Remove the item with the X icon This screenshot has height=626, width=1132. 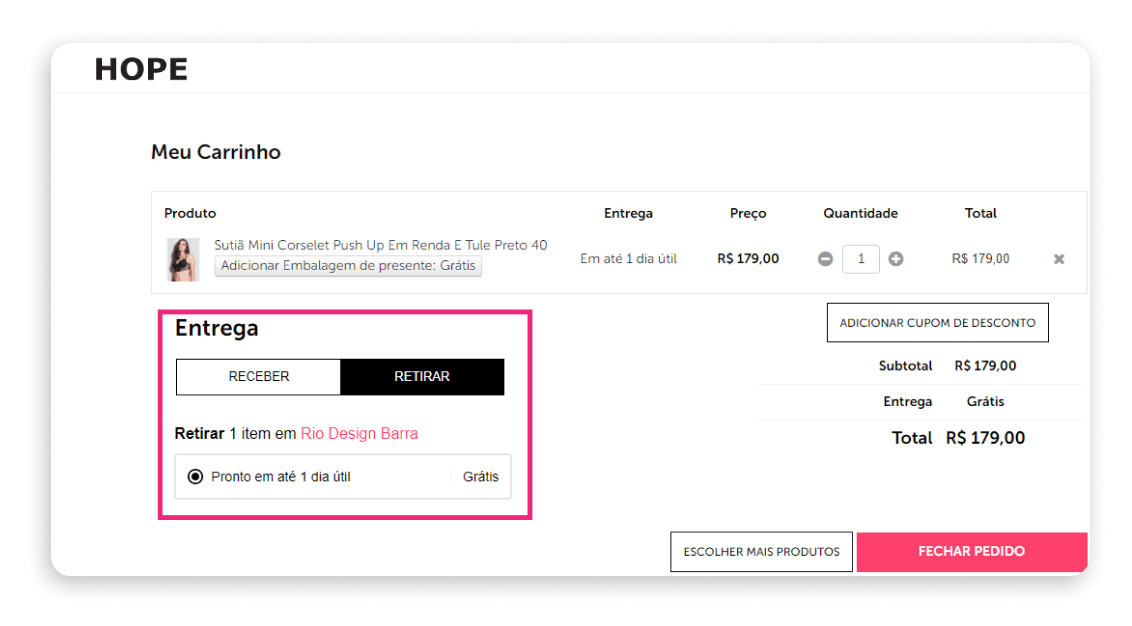[x=1059, y=259]
